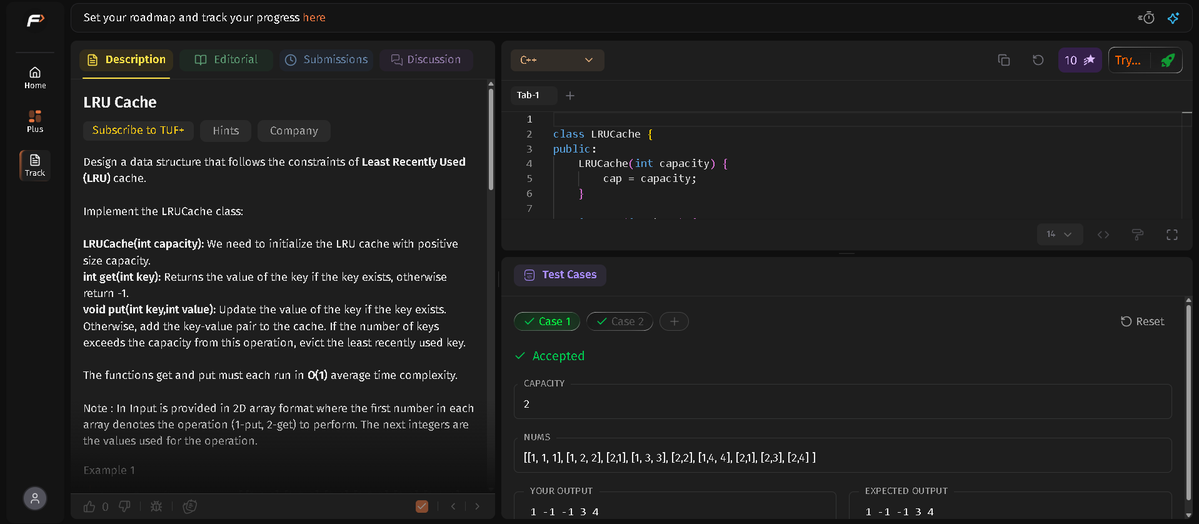Image resolution: width=1199 pixels, height=524 pixels.
Task: Click the like count 0
Action: click(x=106, y=506)
